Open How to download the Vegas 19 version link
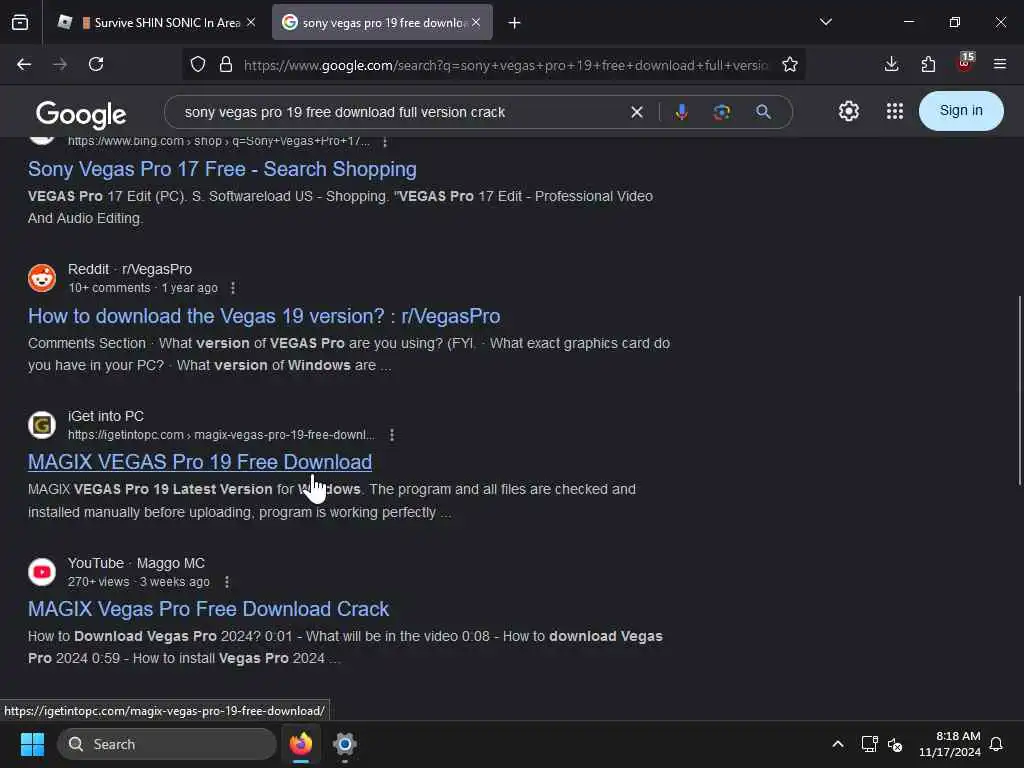The image size is (1024, 768). coord(264,316)
